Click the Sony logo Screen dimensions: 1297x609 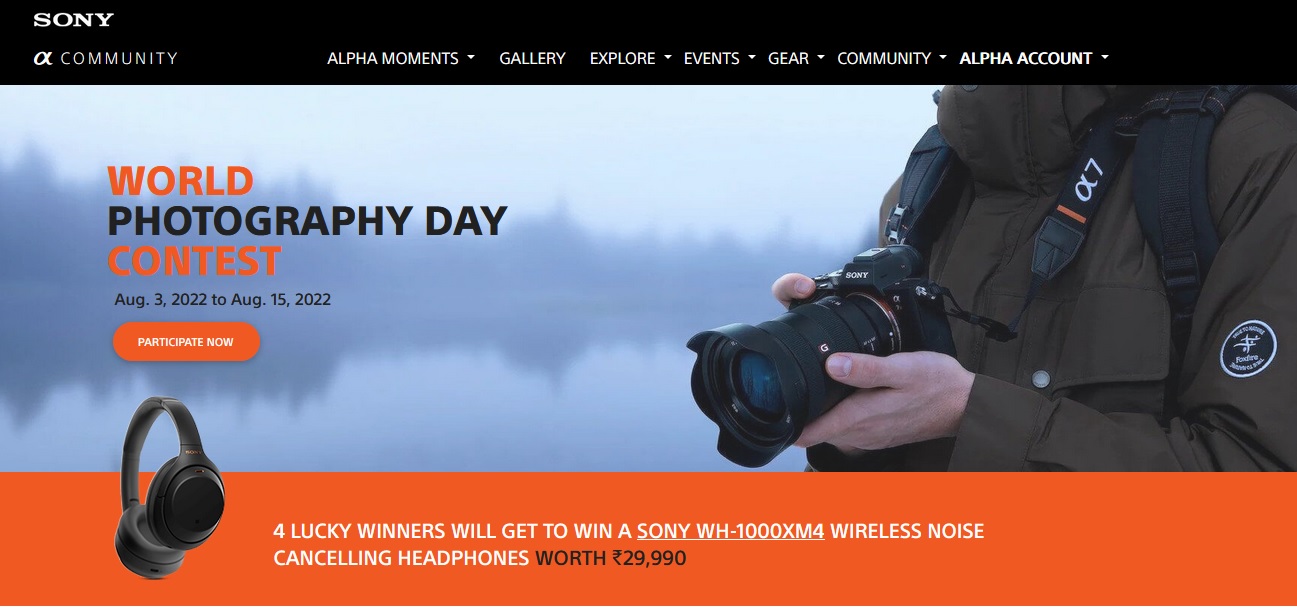coord(73,20)
